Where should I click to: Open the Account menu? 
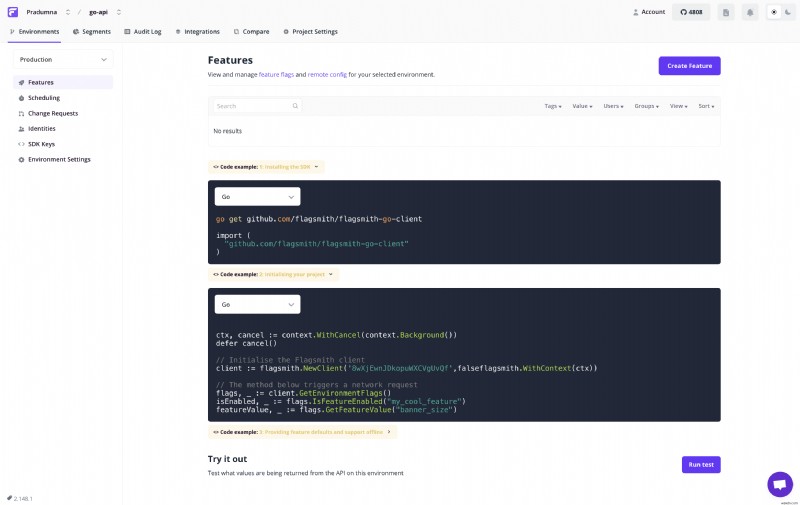pyautogui.click(x=649, y=12)
